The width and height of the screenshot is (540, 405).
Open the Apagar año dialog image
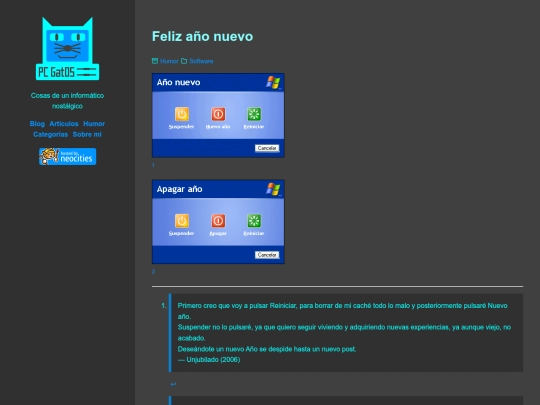218,222
